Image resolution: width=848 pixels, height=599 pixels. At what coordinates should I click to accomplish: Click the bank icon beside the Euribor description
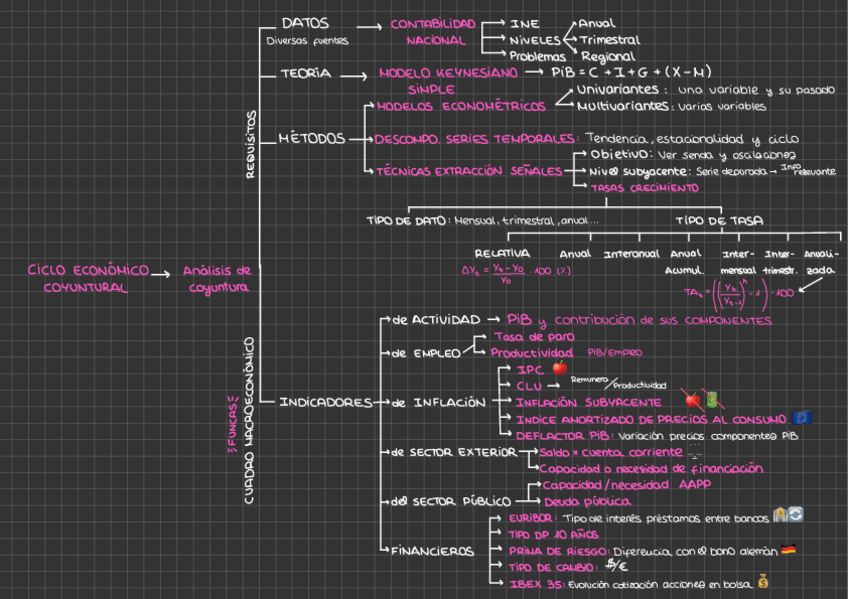780,516
